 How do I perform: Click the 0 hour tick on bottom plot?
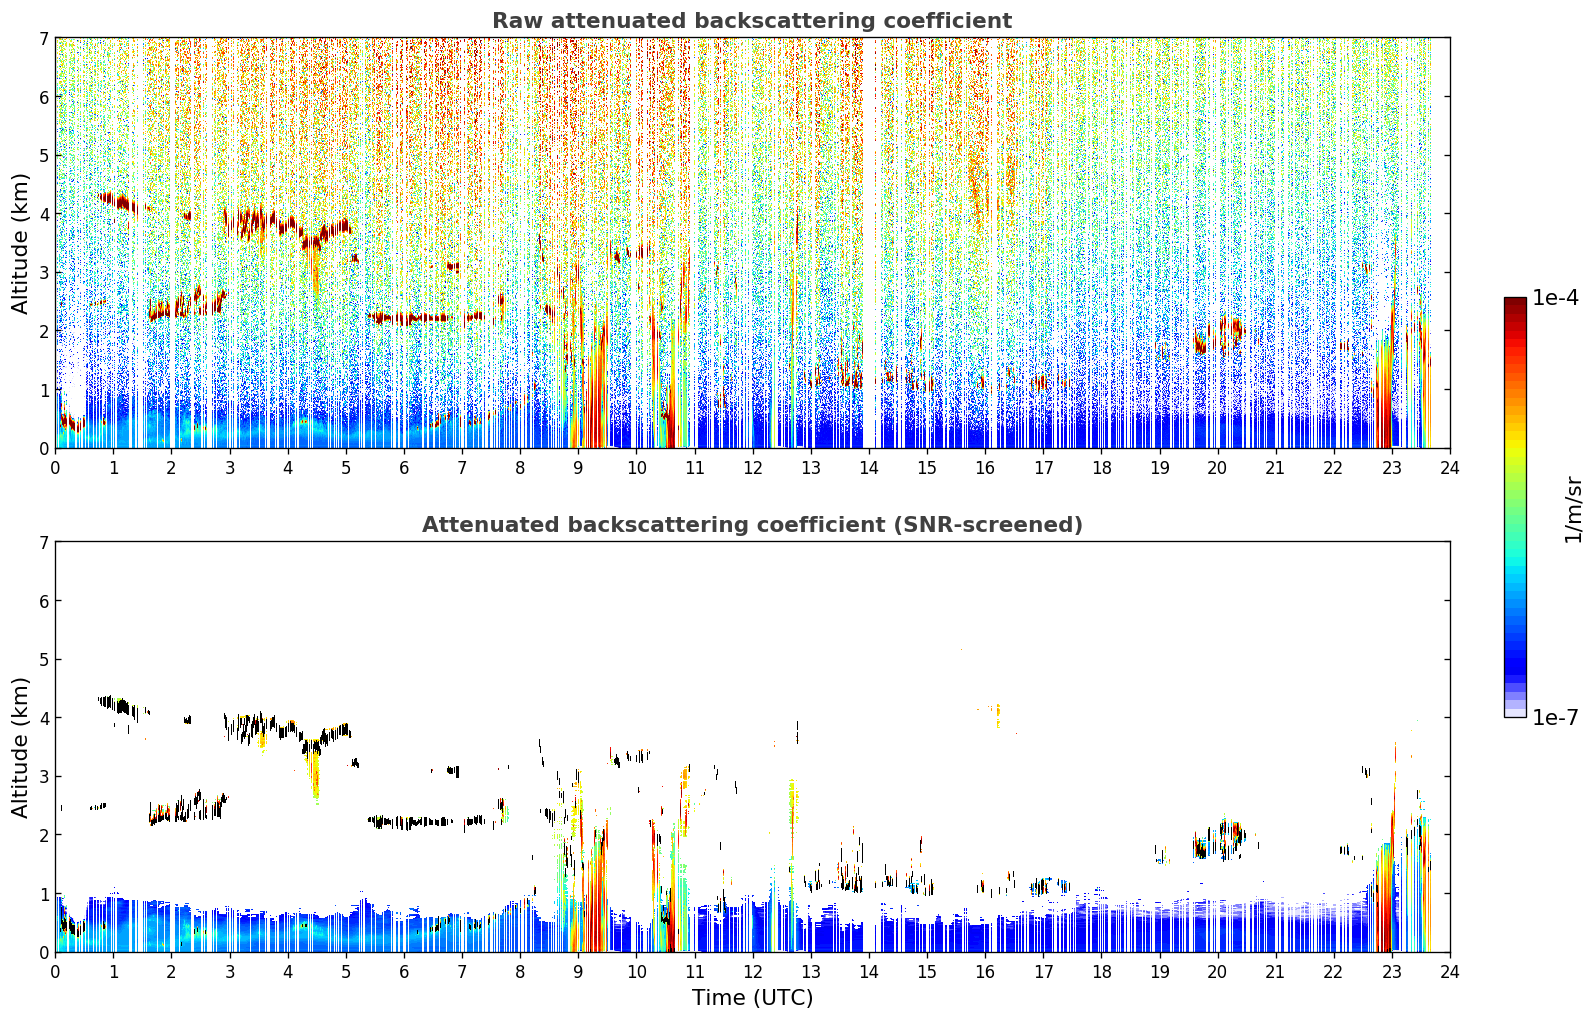pyautogui.click(x=55, y=971)
